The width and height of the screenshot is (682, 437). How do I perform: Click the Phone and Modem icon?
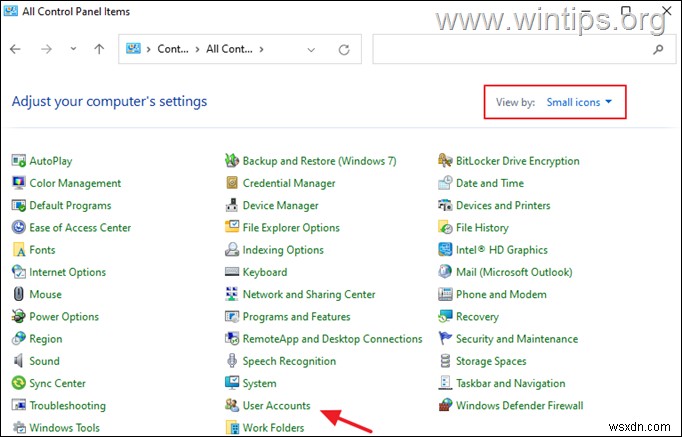445,294
